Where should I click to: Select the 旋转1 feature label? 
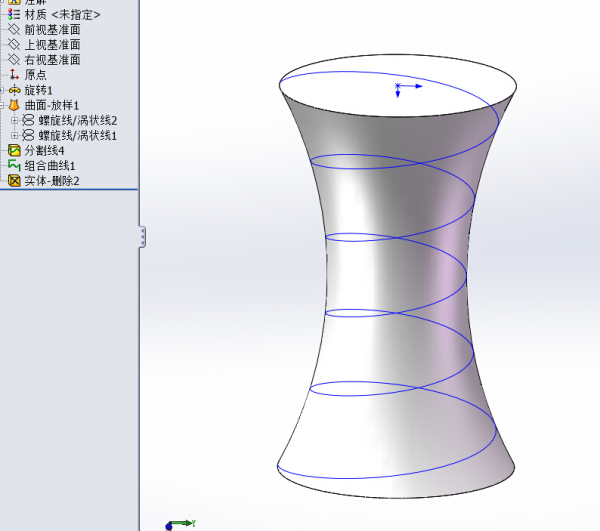38,90
